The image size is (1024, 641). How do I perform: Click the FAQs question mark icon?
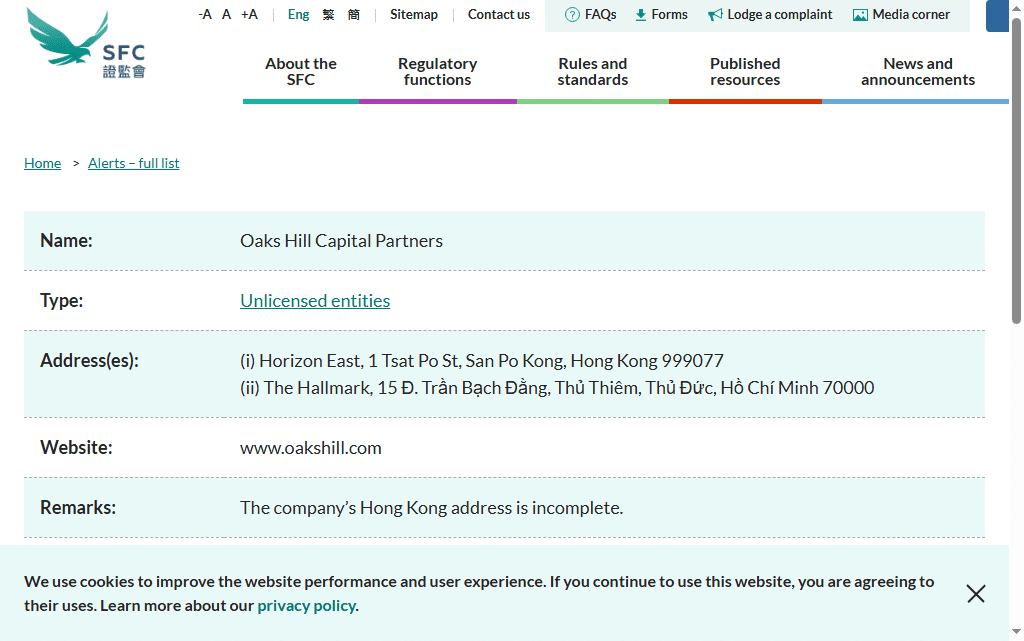tap(572, 14)
